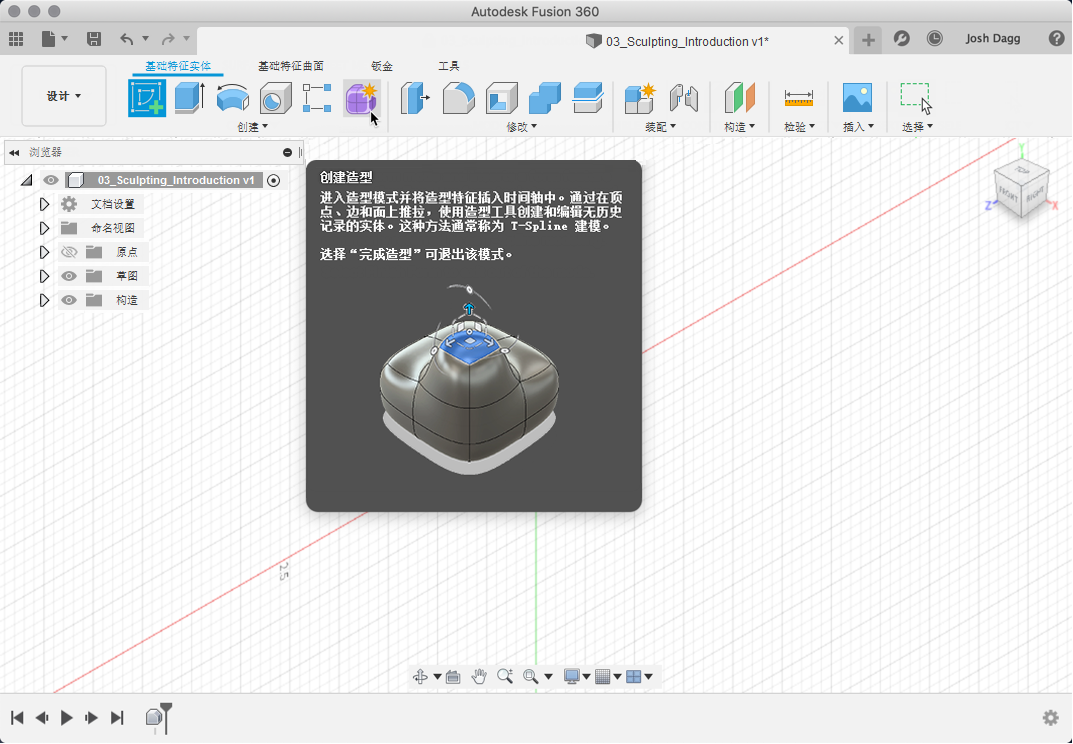Select the Fillet tool
Image resolution: width=1073 pixels, height=744 pixels.
click(x=458, y=98)
